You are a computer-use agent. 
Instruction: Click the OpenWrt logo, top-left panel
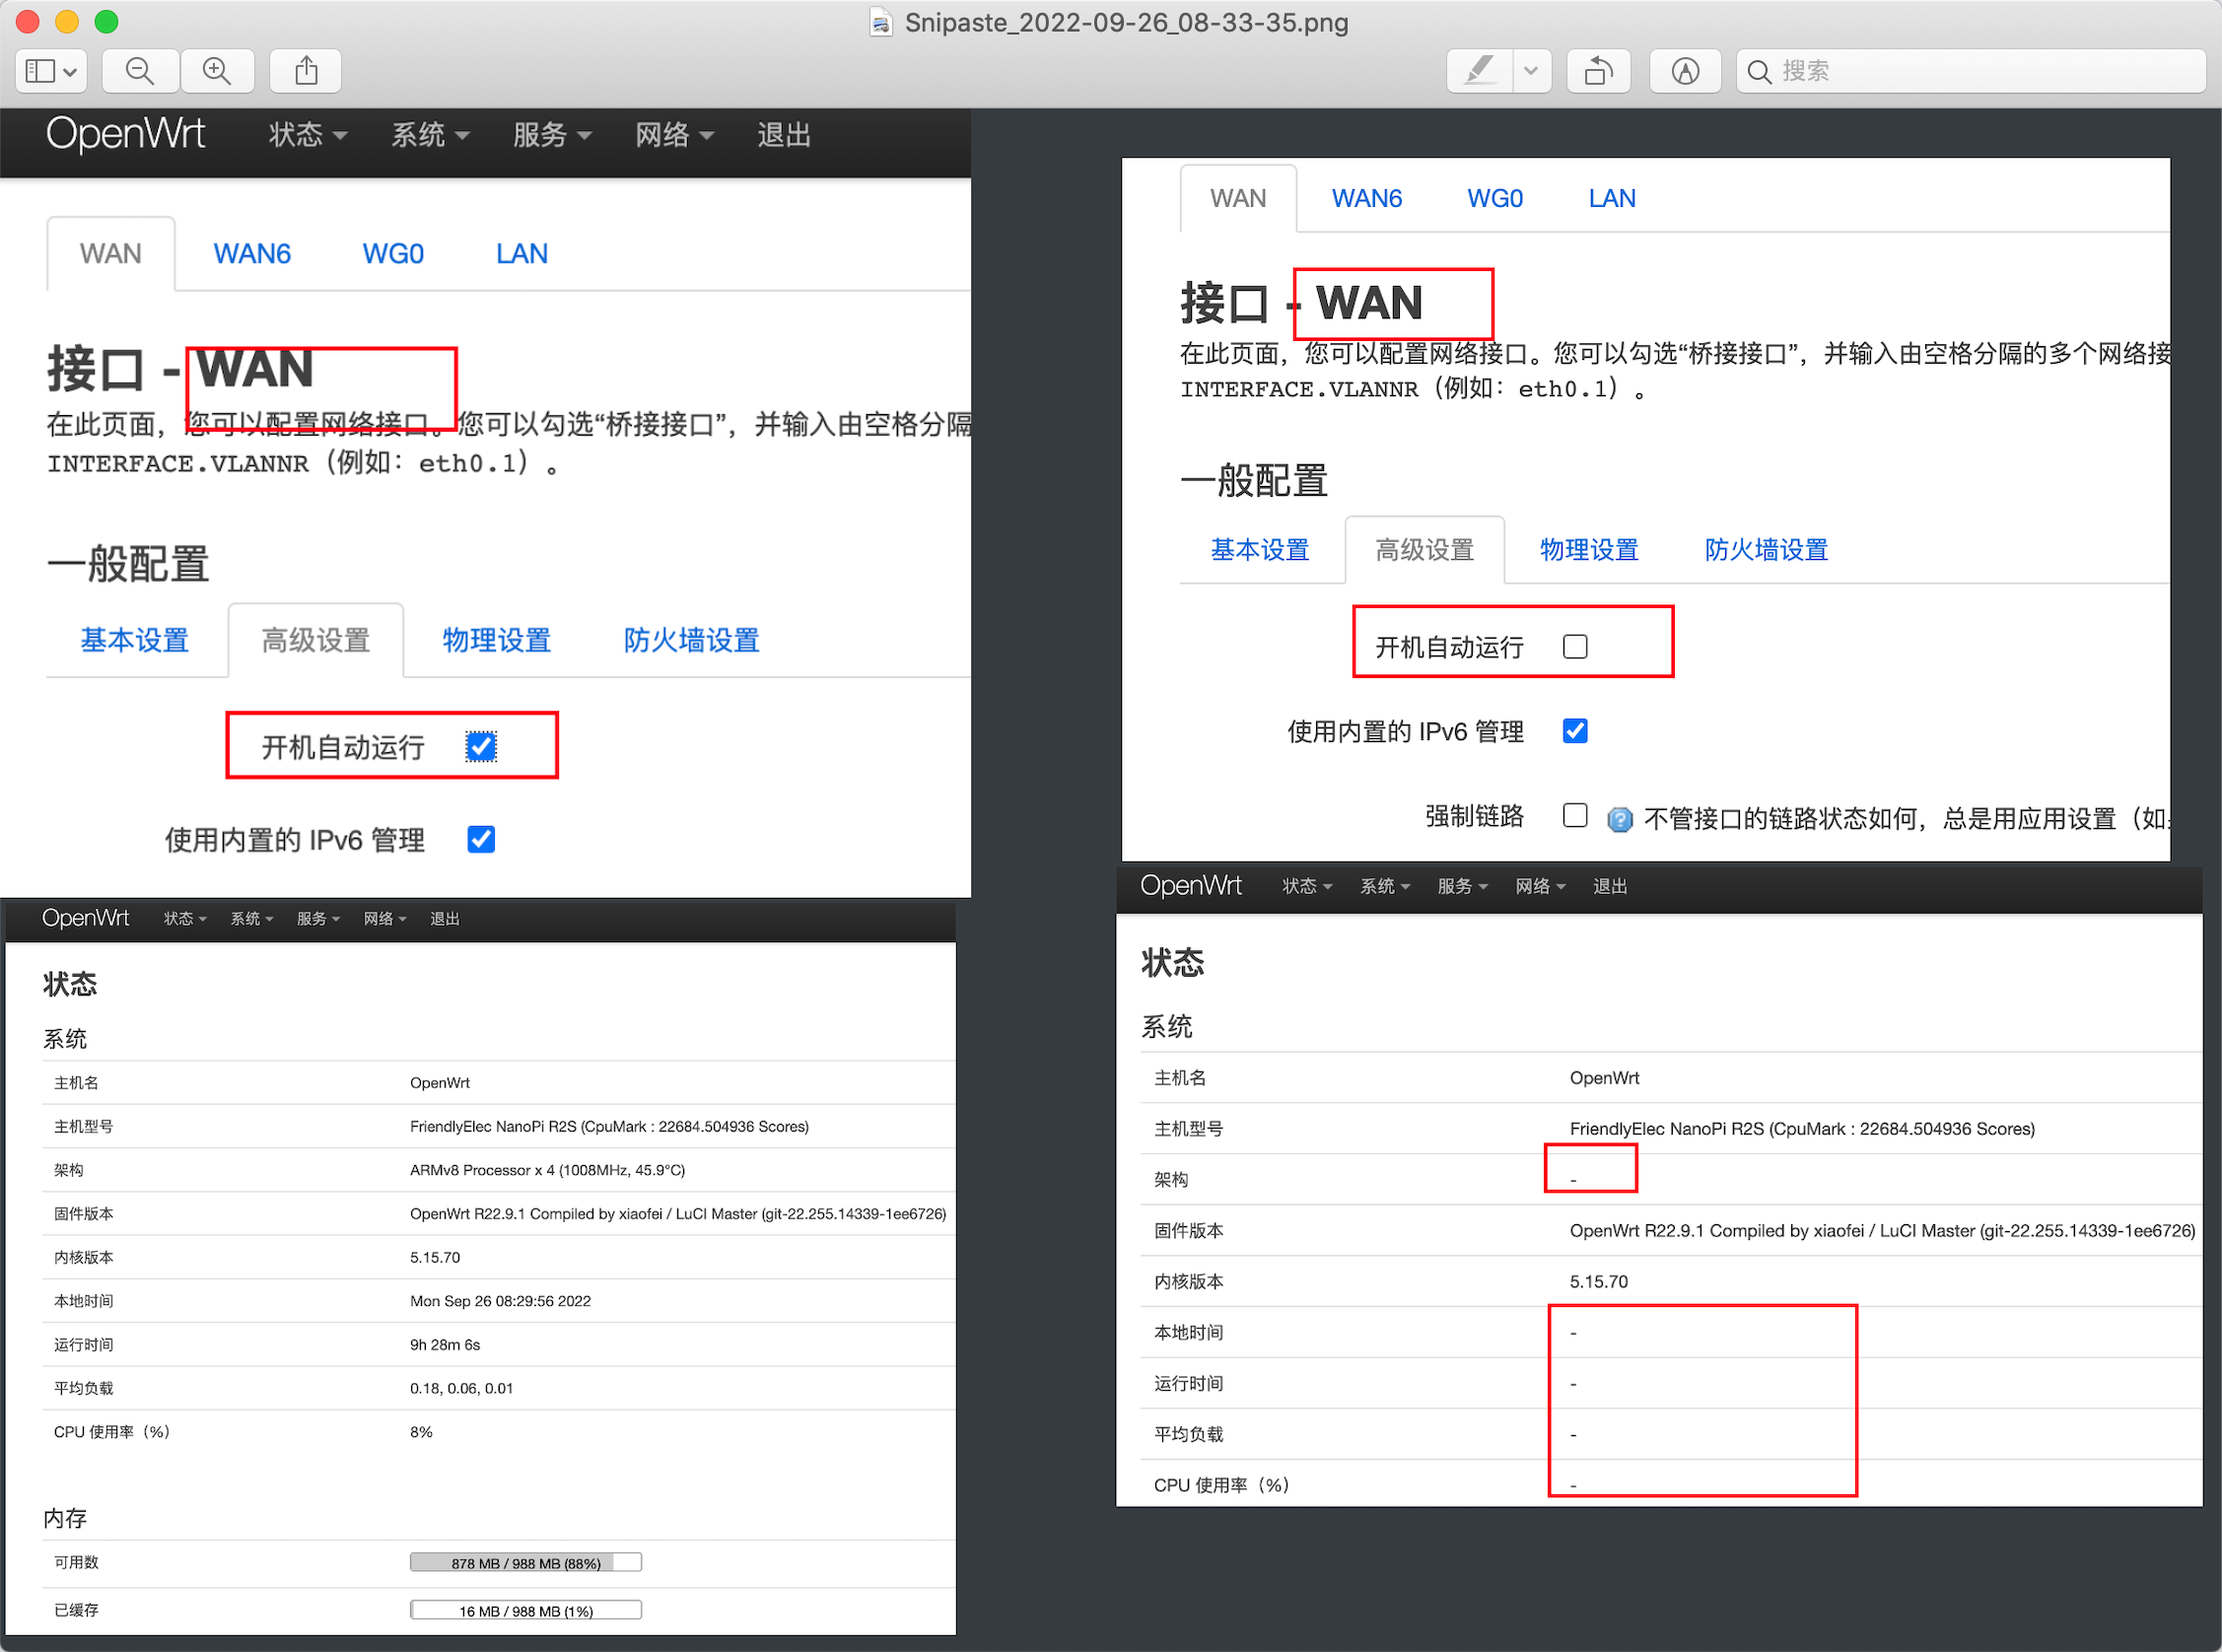coord(125,134)
